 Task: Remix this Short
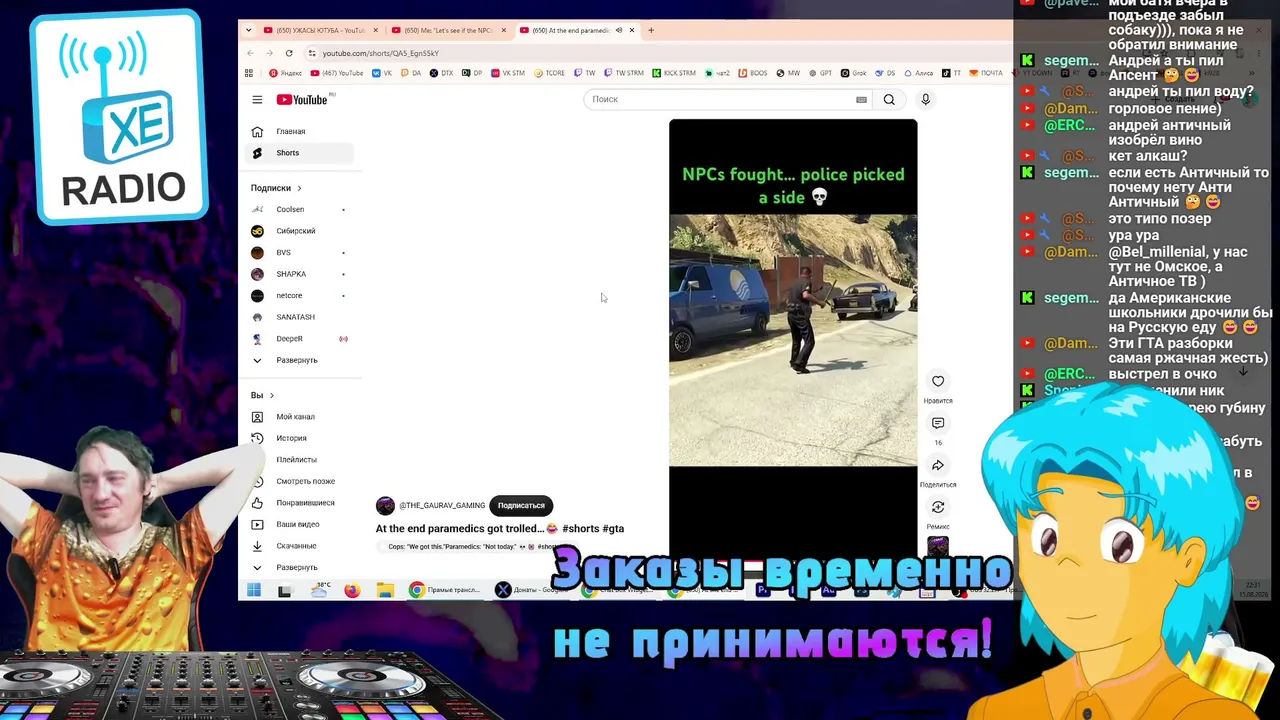tap(938, 507)
